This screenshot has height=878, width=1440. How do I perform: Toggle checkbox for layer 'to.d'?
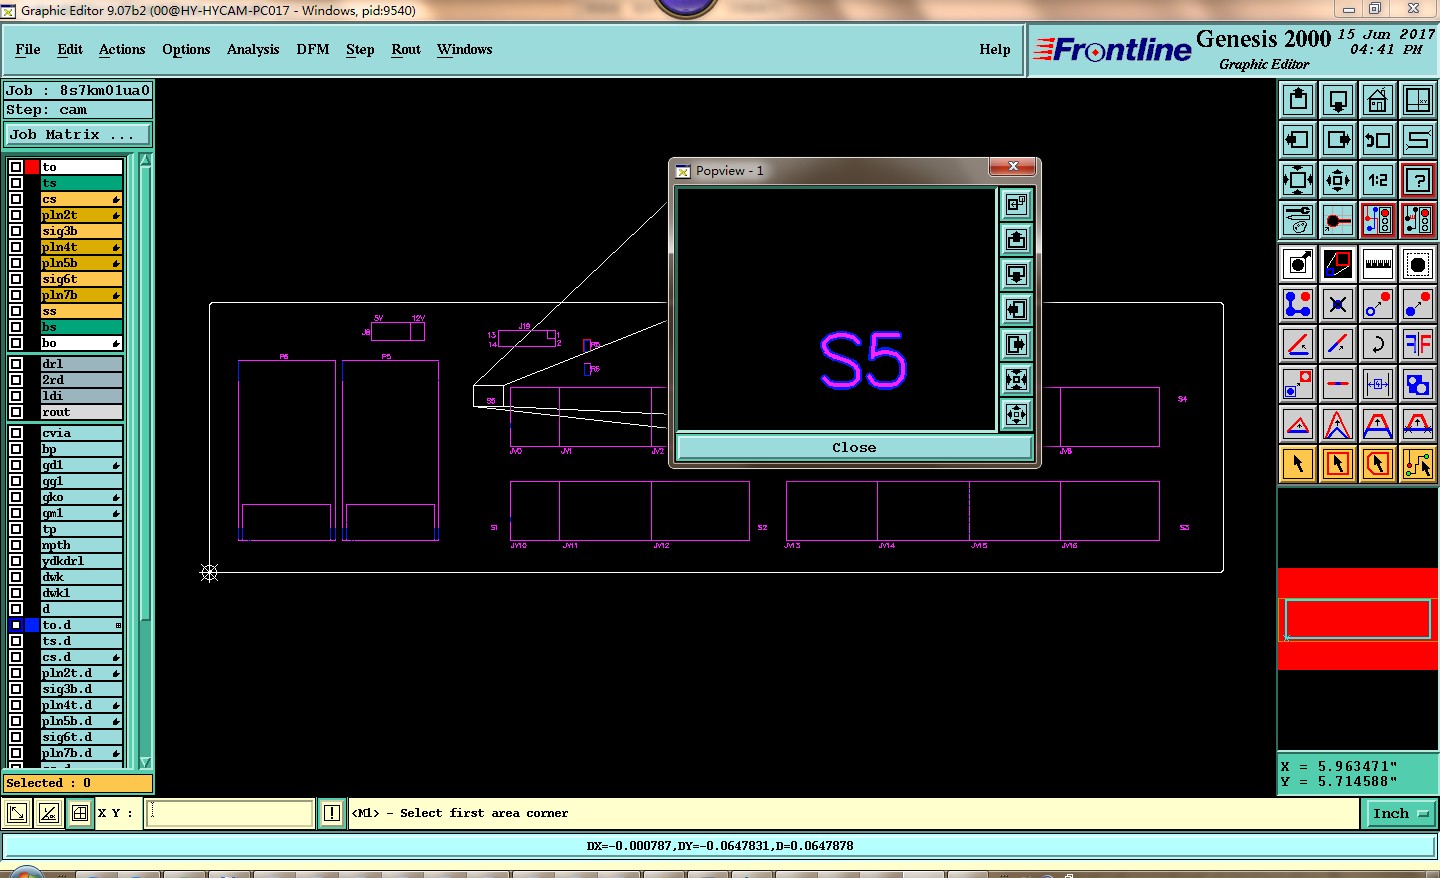(x=16, y=625)
